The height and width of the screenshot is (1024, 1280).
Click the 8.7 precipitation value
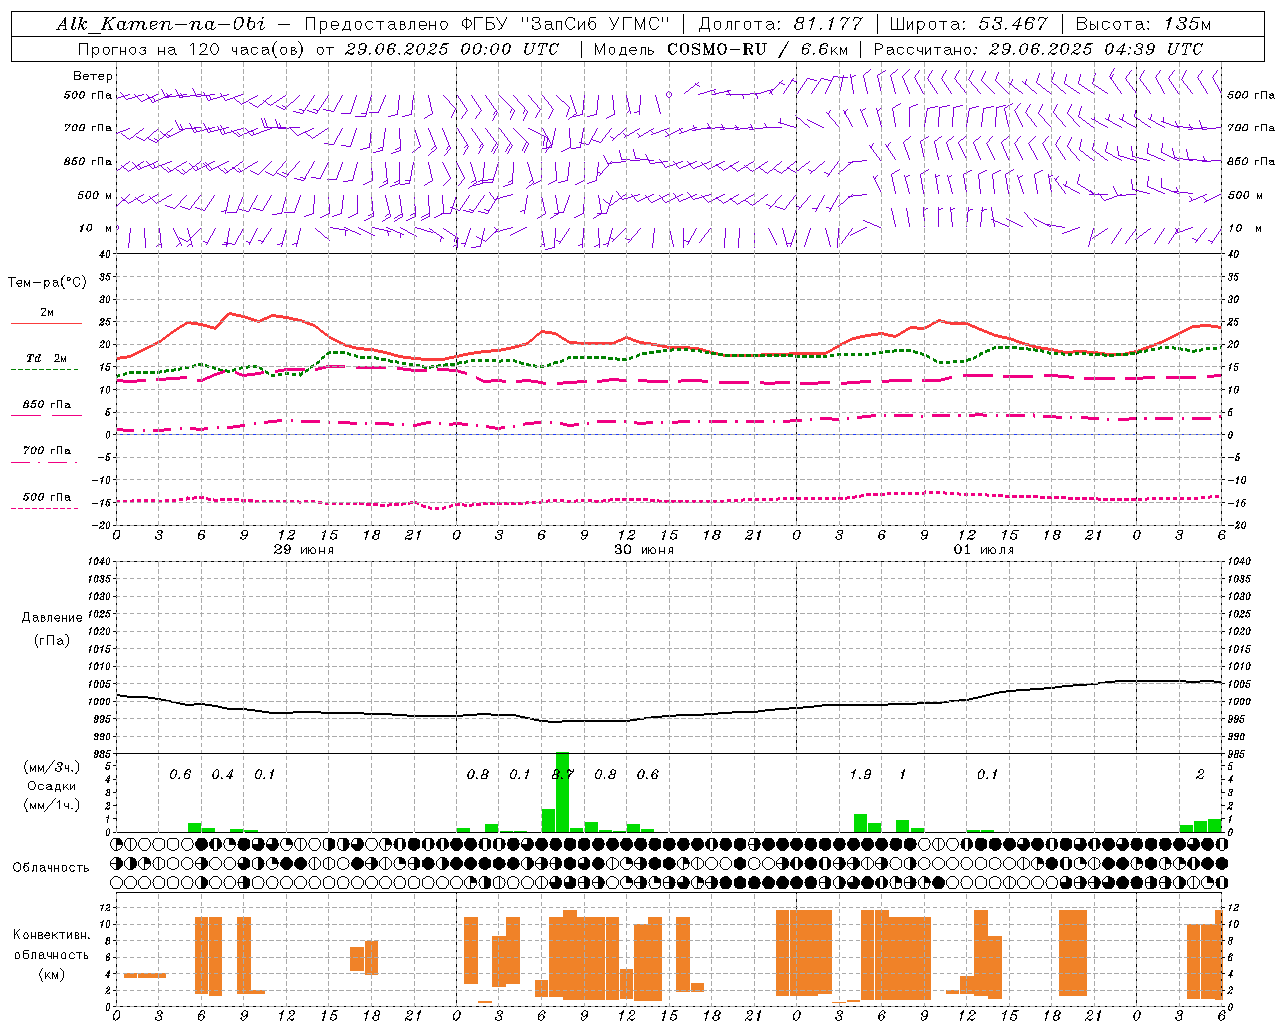(x=562, y=774)
